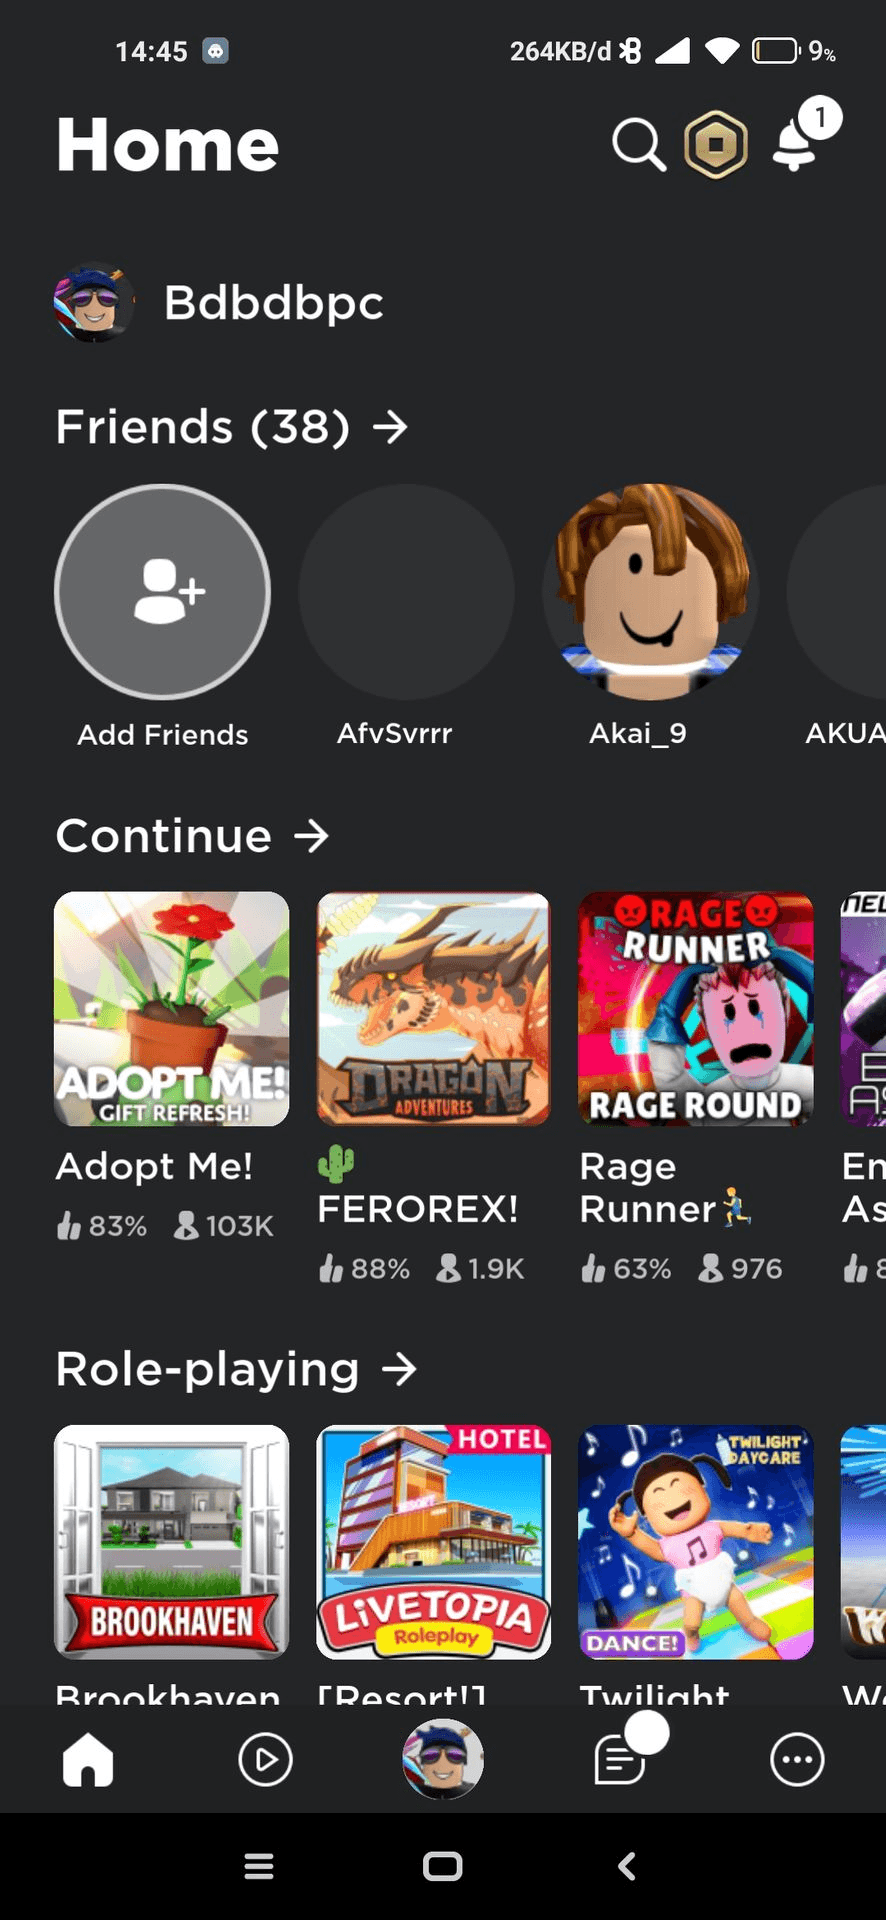Open Akai_9 friend avatar
The height and width of the screenshot is (1920, 886).
[x=651, y=592]
